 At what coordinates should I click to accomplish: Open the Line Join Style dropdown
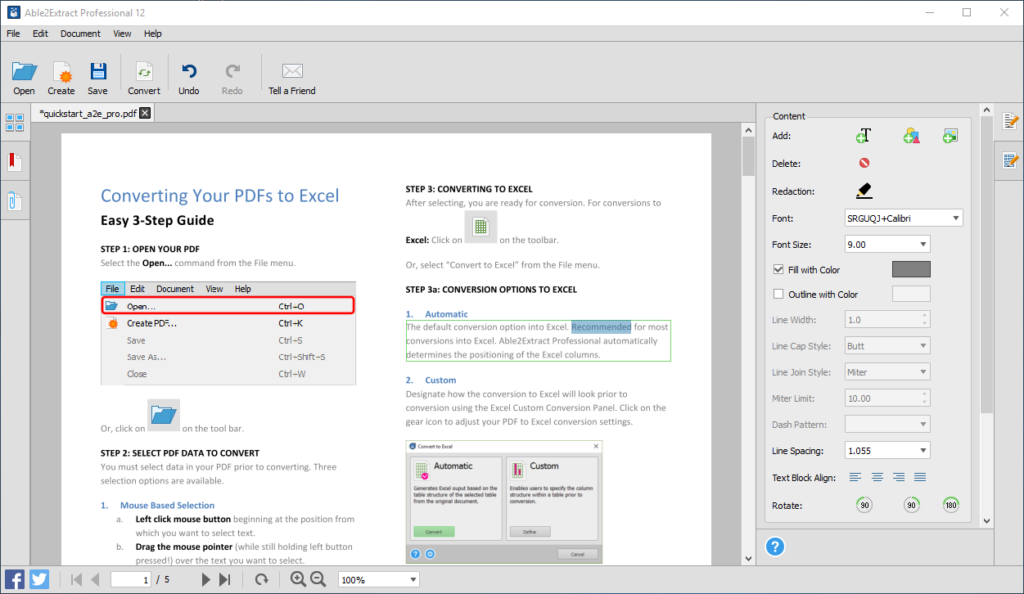tap(887, 372)
